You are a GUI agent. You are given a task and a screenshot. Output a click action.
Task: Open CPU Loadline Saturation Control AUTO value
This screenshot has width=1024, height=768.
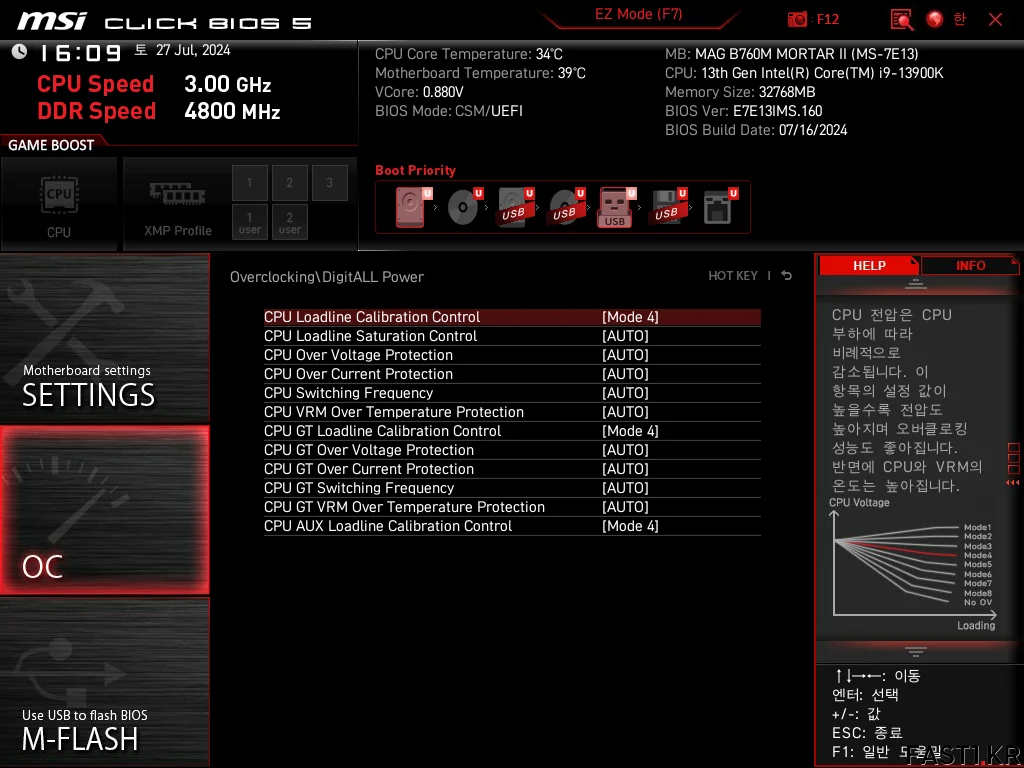click(625, 336)
